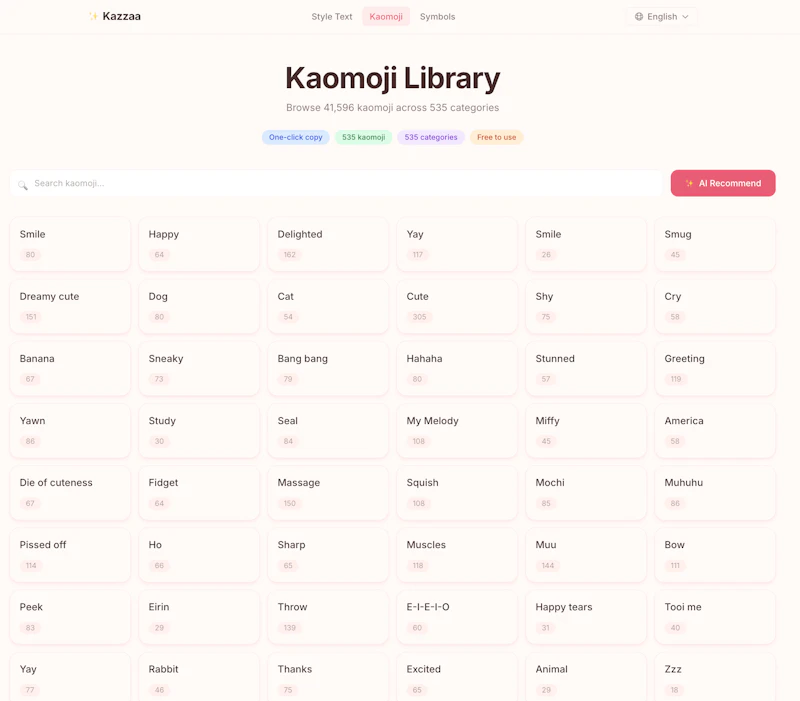Open the Mochi category card
800x701 pixels.
pos(586,493)
